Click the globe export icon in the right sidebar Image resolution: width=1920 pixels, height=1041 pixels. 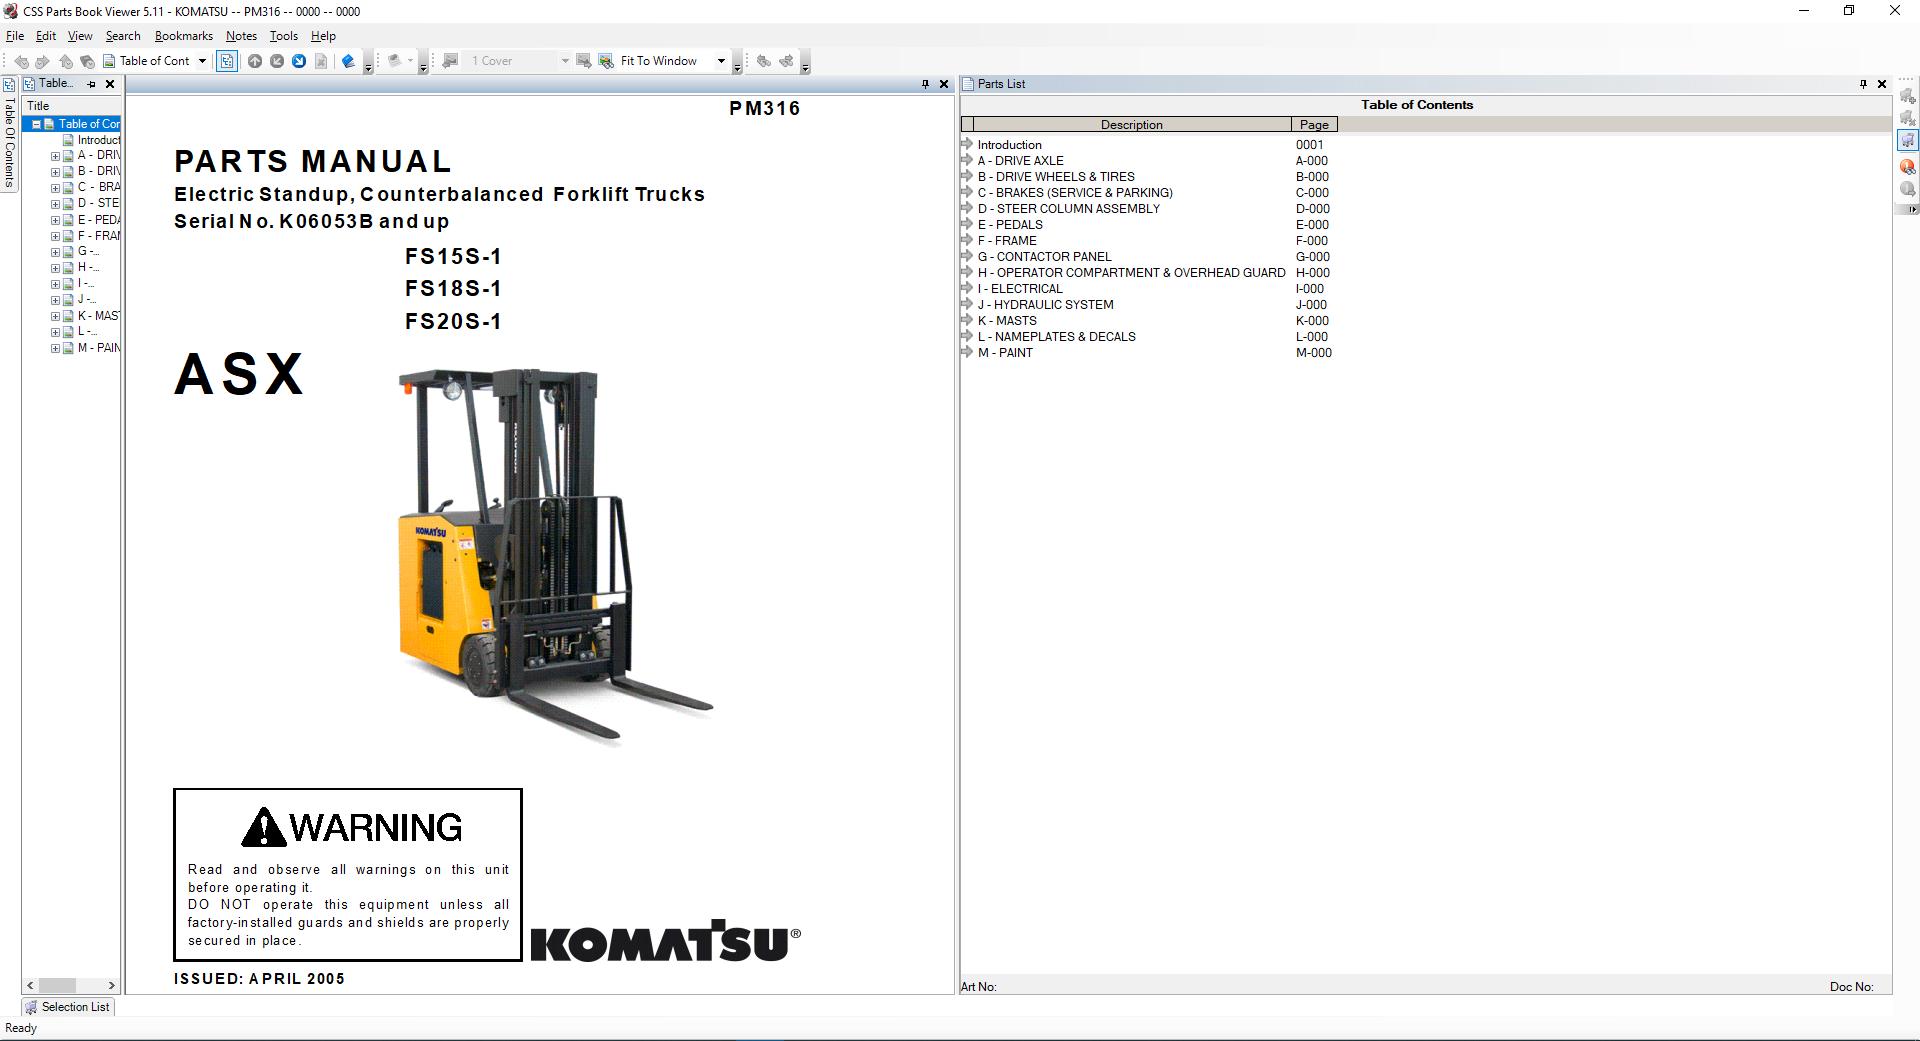tap(1906, 189)
